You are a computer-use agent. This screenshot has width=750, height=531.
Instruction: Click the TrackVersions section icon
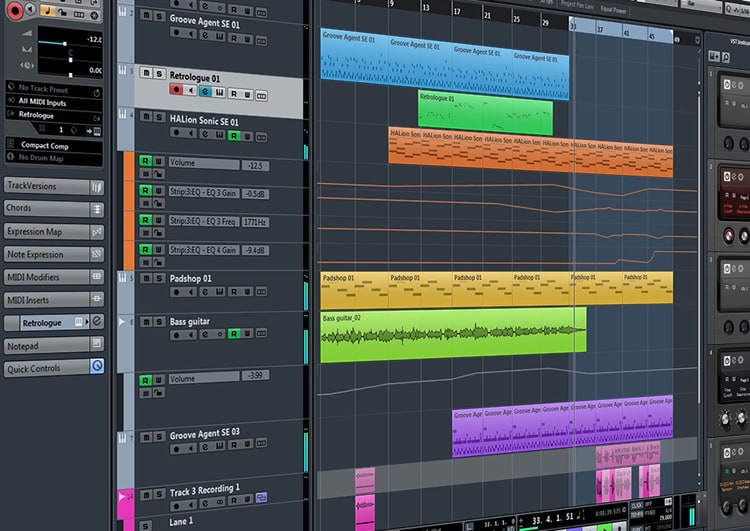point(97,187)
